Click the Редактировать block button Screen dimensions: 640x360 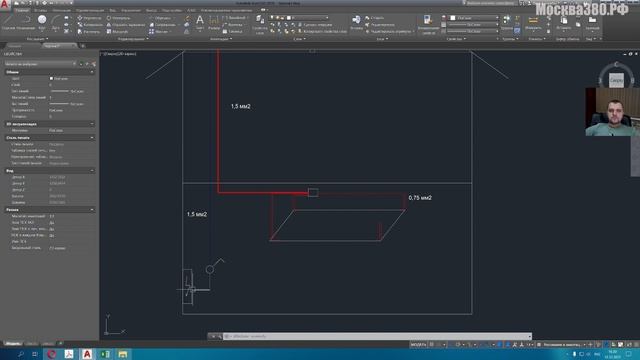[x=381, y=24]
